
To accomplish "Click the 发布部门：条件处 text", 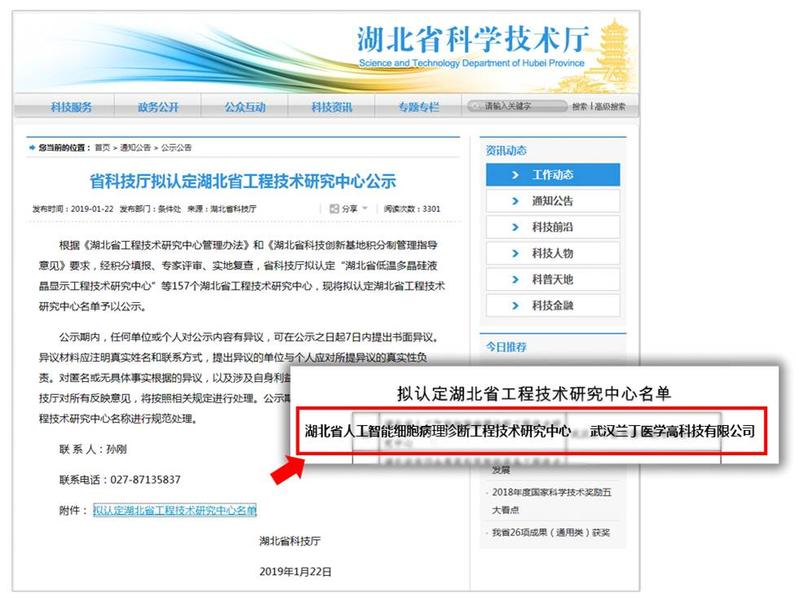I will [150, 209].
